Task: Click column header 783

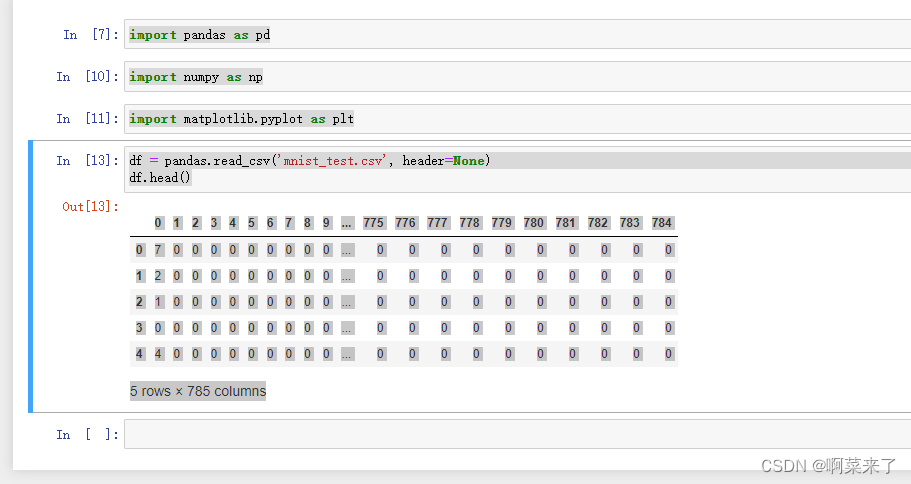Action: (x=629, y=223)
